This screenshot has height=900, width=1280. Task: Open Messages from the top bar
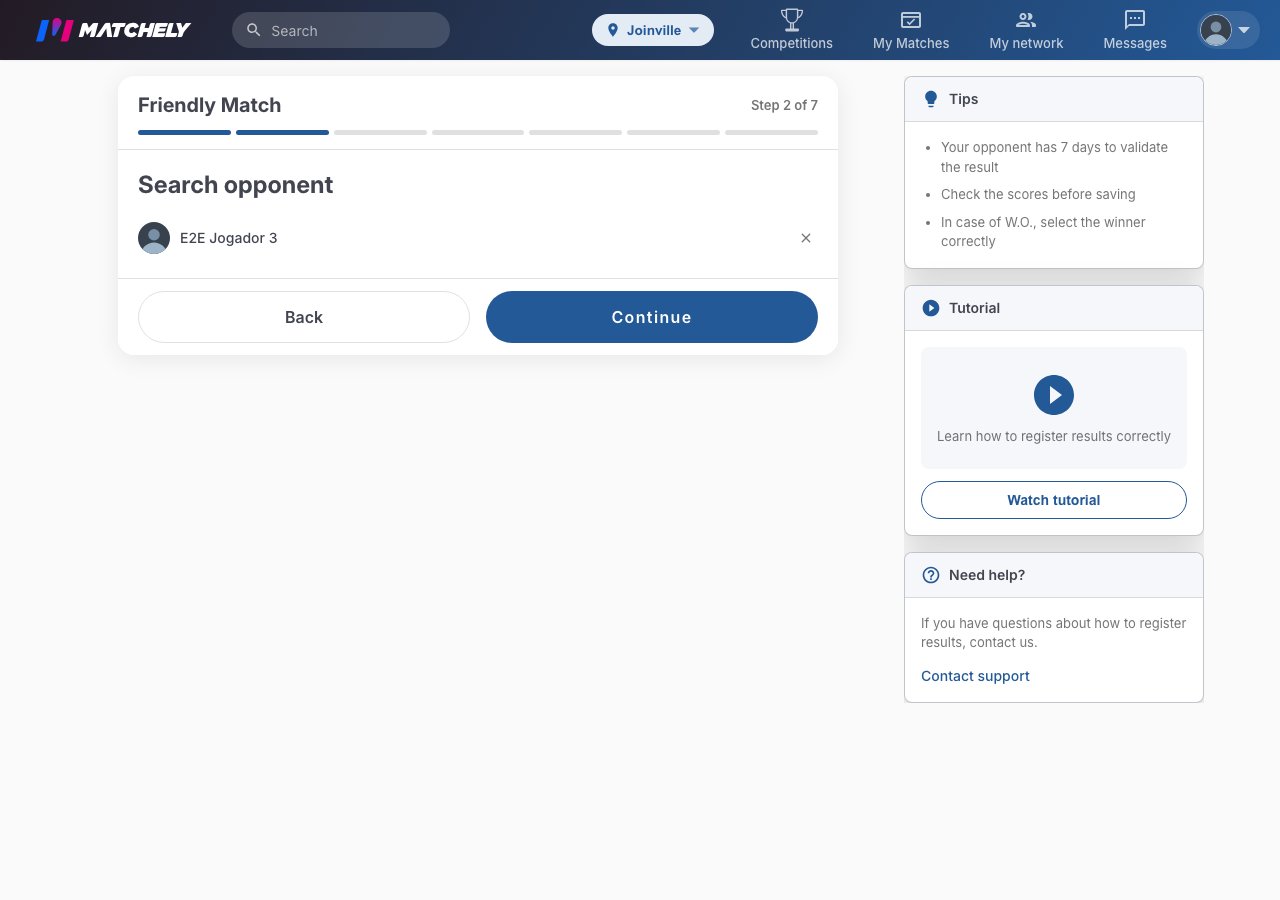coord(1135,30)
